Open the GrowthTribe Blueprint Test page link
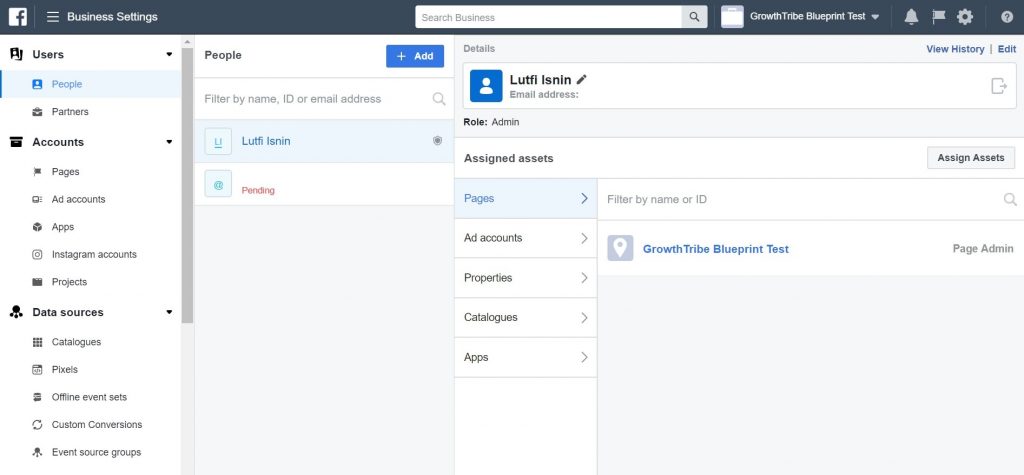1024x475 pixels. [716, 249]
